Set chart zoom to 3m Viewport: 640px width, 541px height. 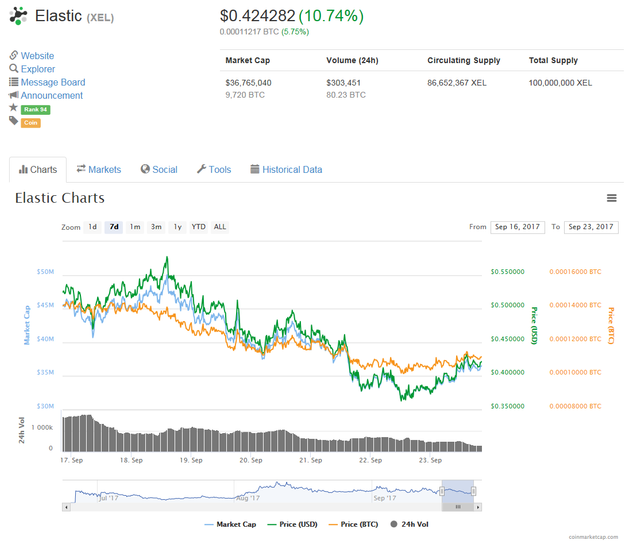(x=156, y=227)
